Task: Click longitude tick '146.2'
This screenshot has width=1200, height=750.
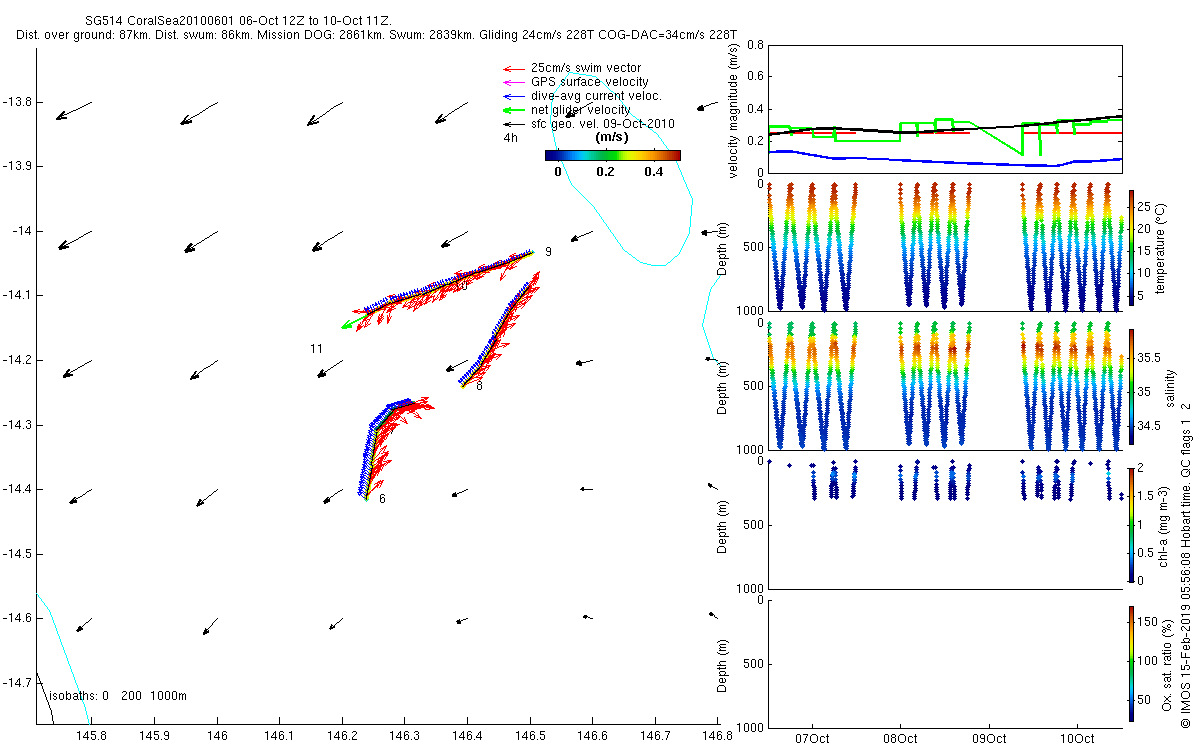Action: click(342, 736)
